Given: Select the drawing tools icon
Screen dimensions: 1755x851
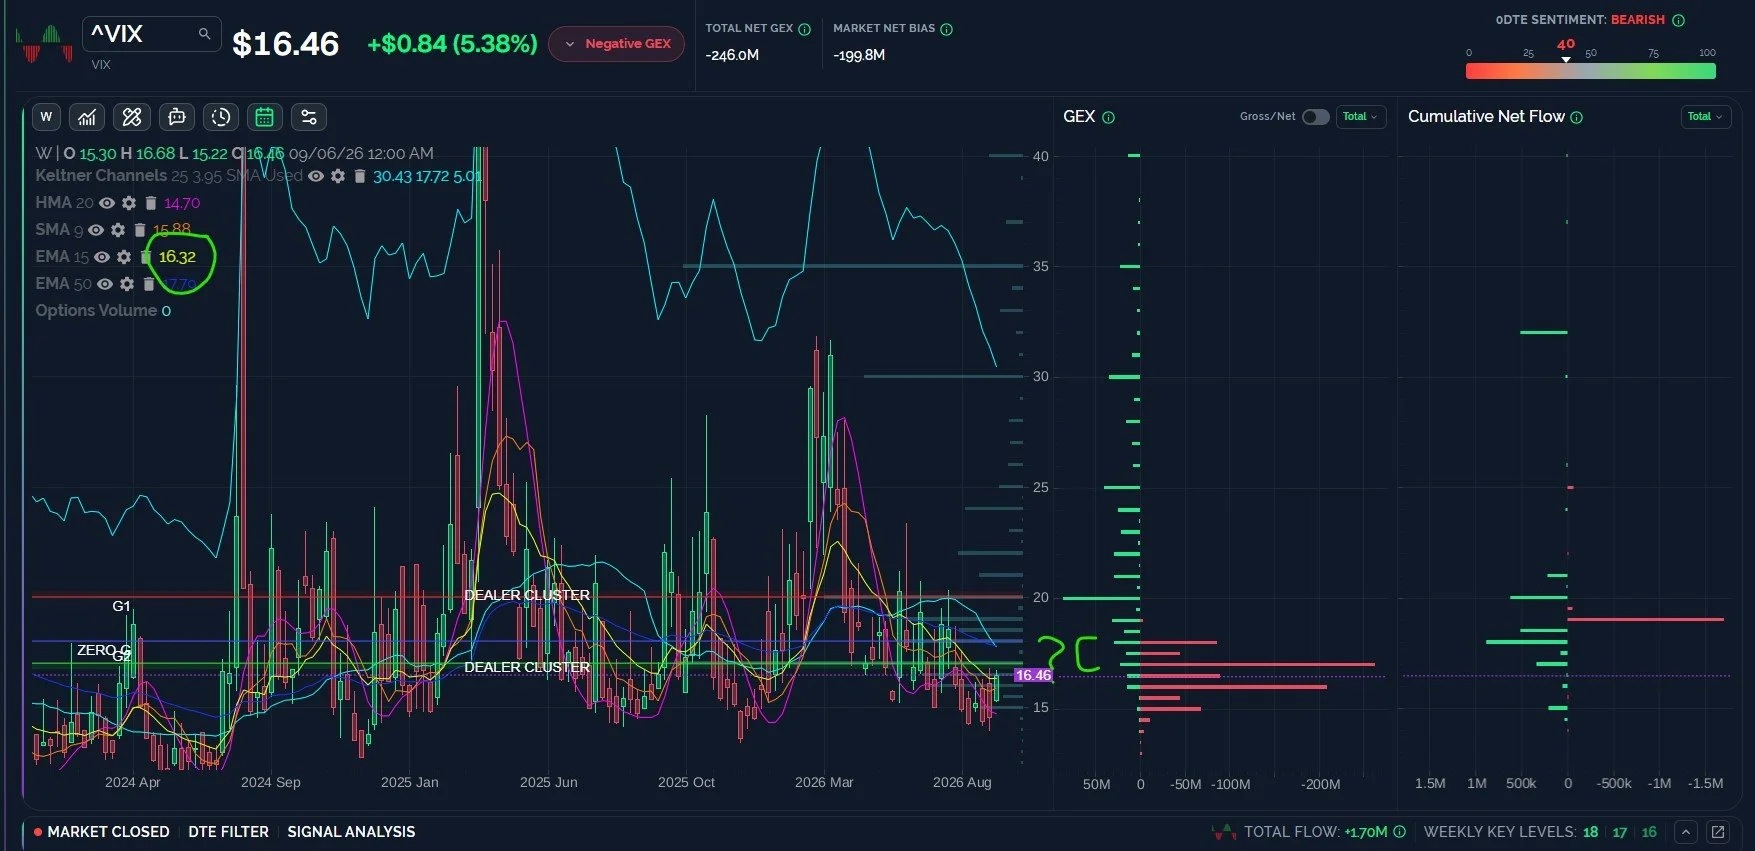Looking at the screenshot, I should [x=132, y=117].
